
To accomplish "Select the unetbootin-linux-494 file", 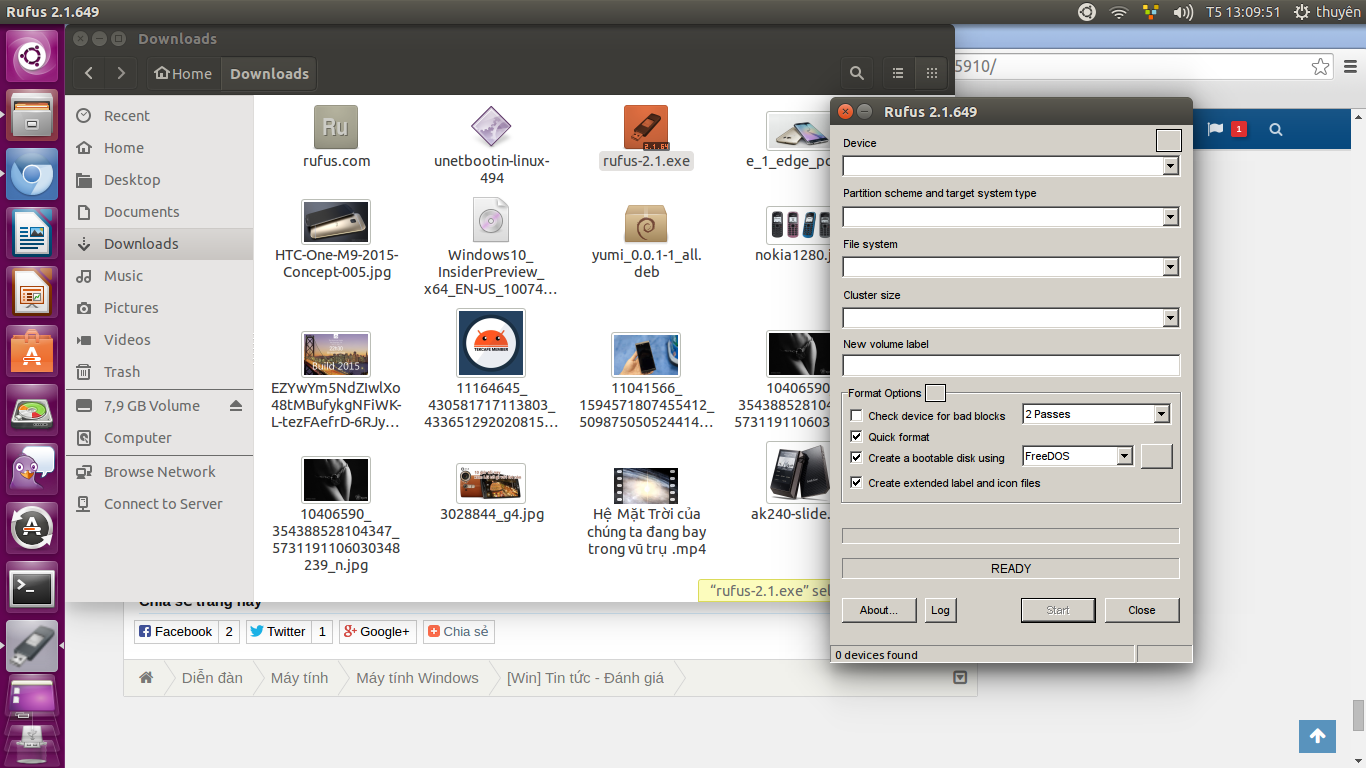I will tap(491, 145).
